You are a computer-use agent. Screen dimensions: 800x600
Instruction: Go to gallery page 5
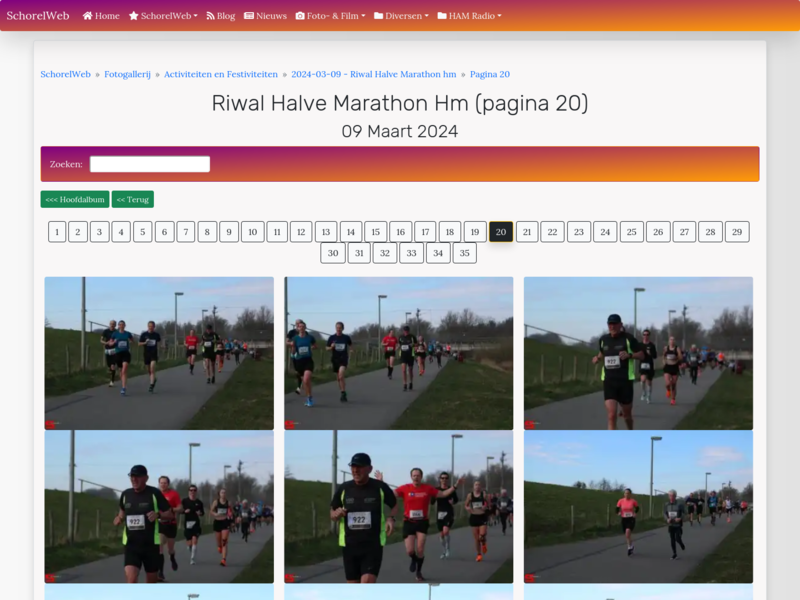click(x=143, y=232)
